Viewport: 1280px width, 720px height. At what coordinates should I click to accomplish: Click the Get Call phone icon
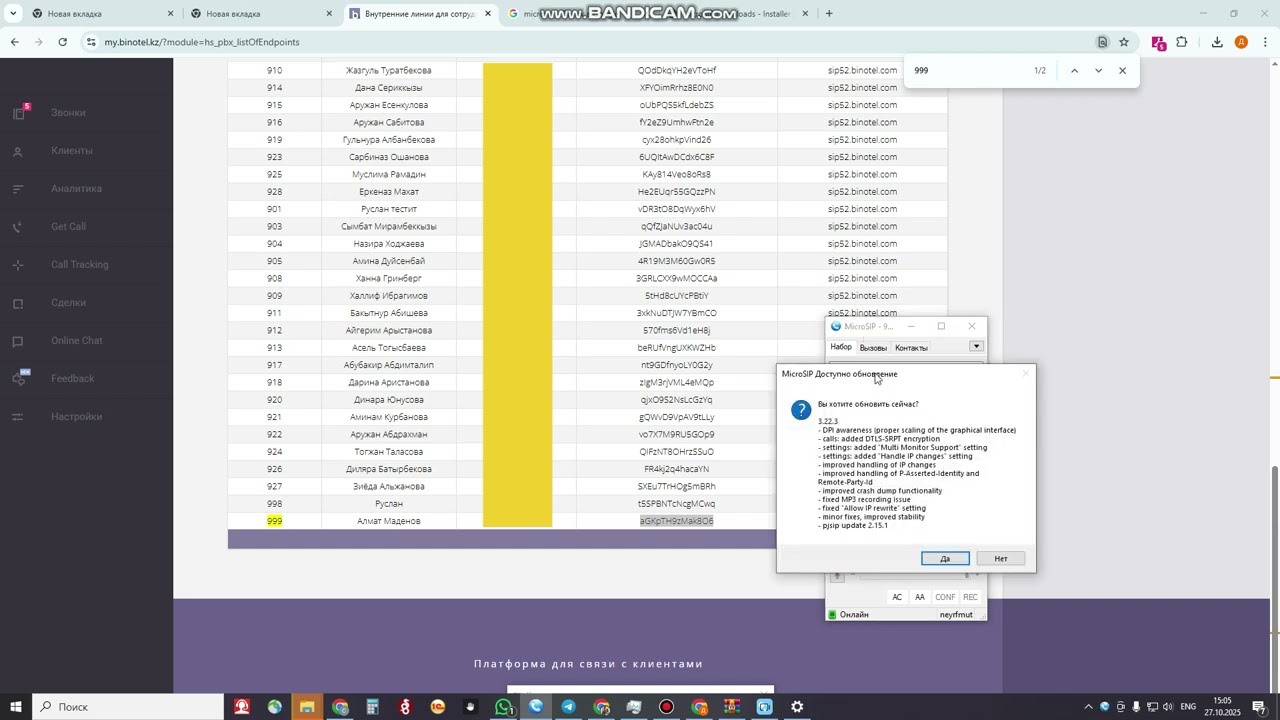click(18, 228)
